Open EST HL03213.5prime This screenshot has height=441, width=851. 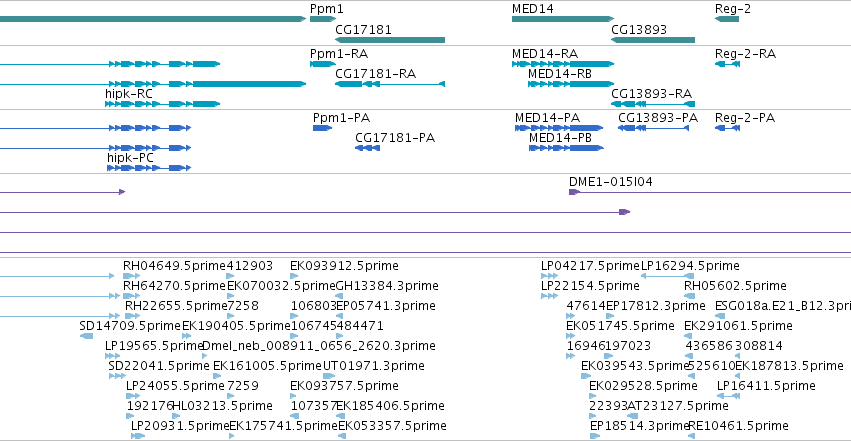pyautogui.click(x=222, y=406)
